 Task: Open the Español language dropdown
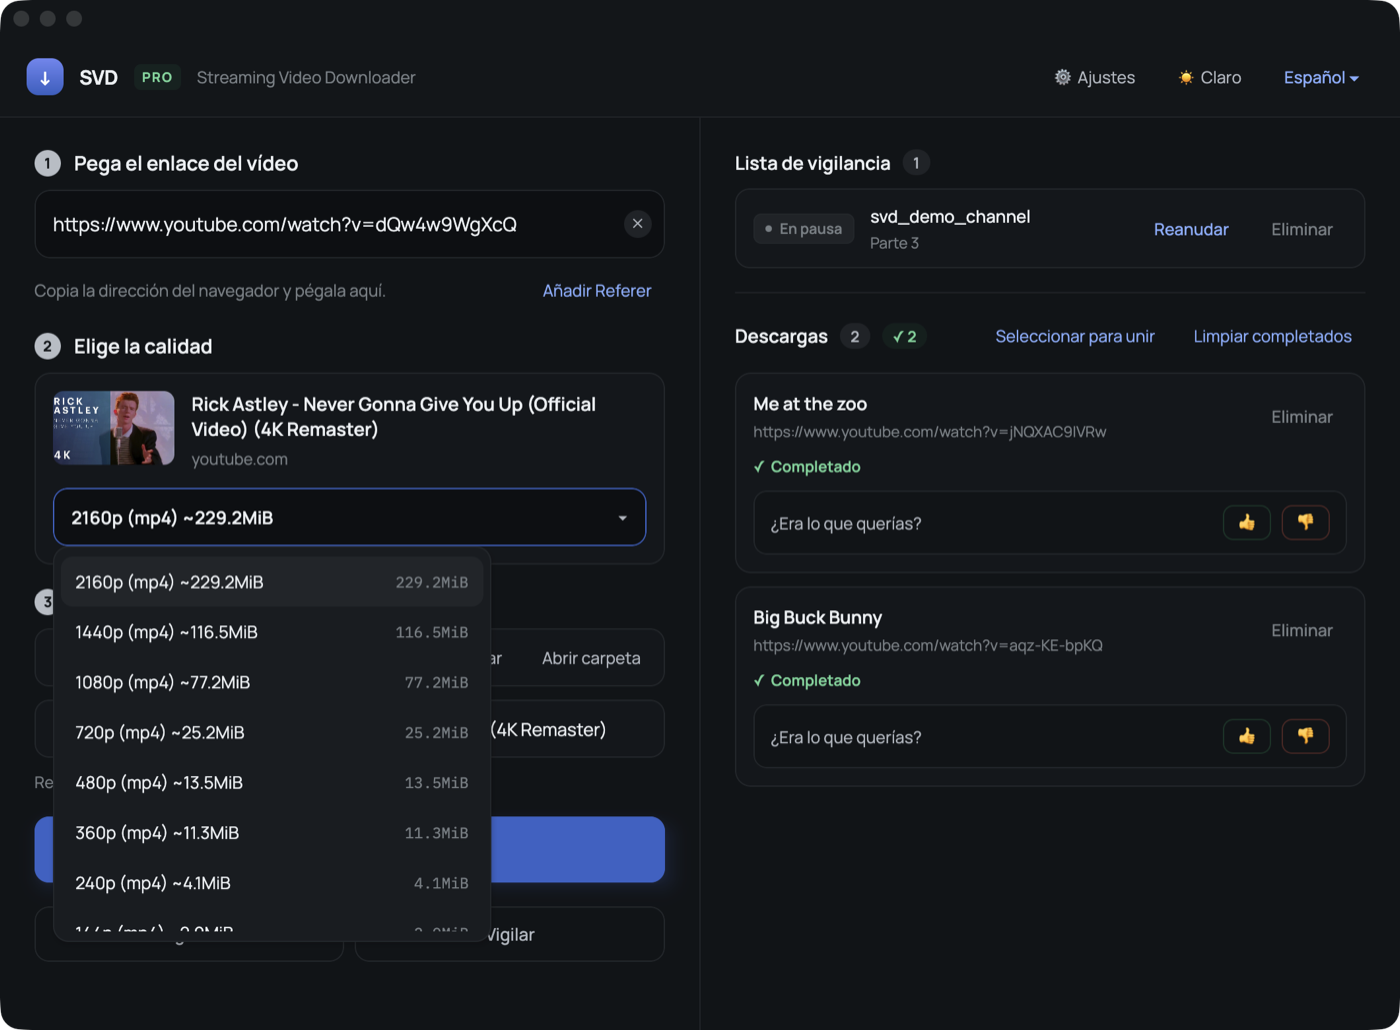pos(1321,77)
